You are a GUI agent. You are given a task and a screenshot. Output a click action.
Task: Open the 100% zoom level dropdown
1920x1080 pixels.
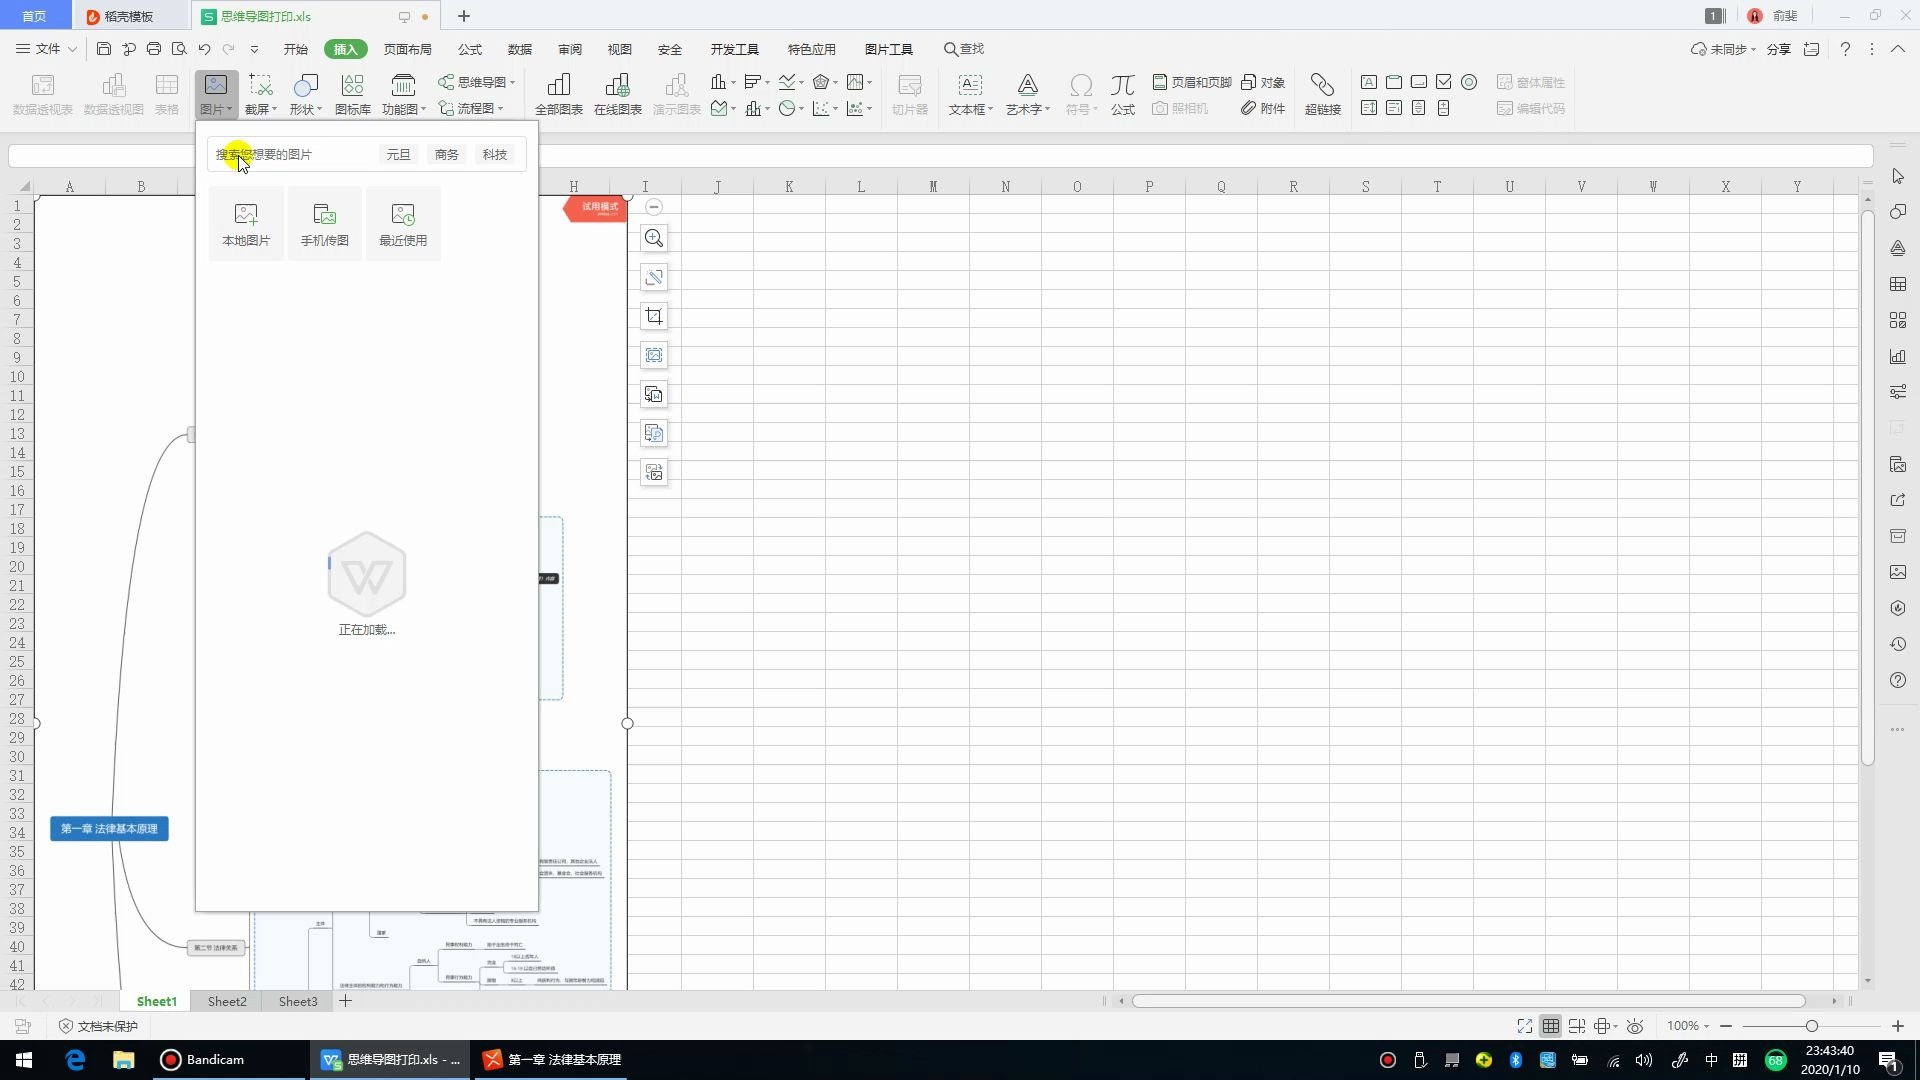click(1688, 1026)
